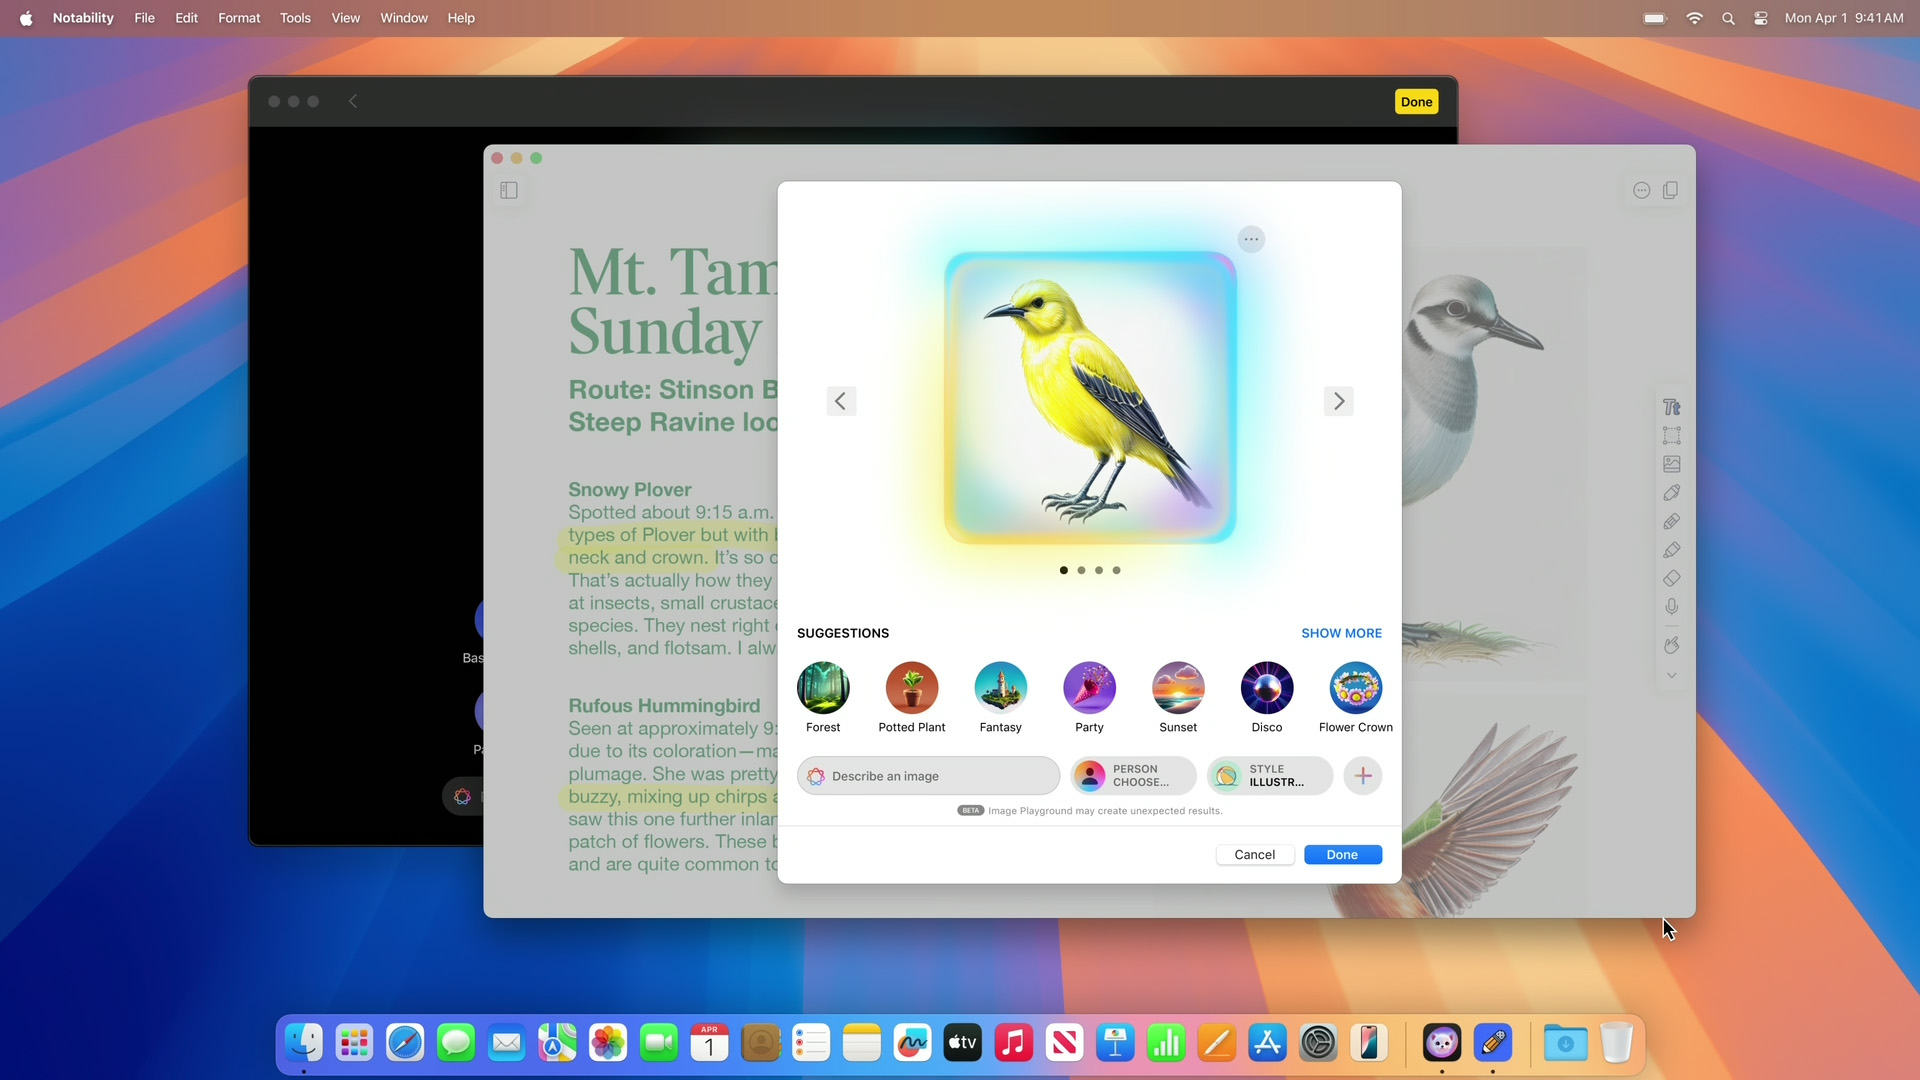Toggle the sidebar panel icon
This screenshot has width=1920, height=1080.
point(509,190)
